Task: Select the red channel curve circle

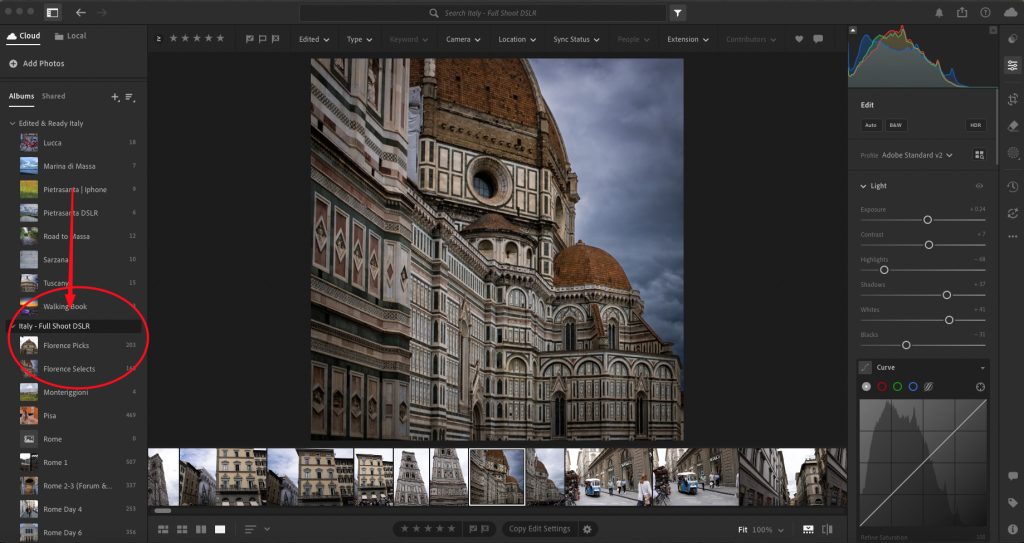Action: point(882,387)
